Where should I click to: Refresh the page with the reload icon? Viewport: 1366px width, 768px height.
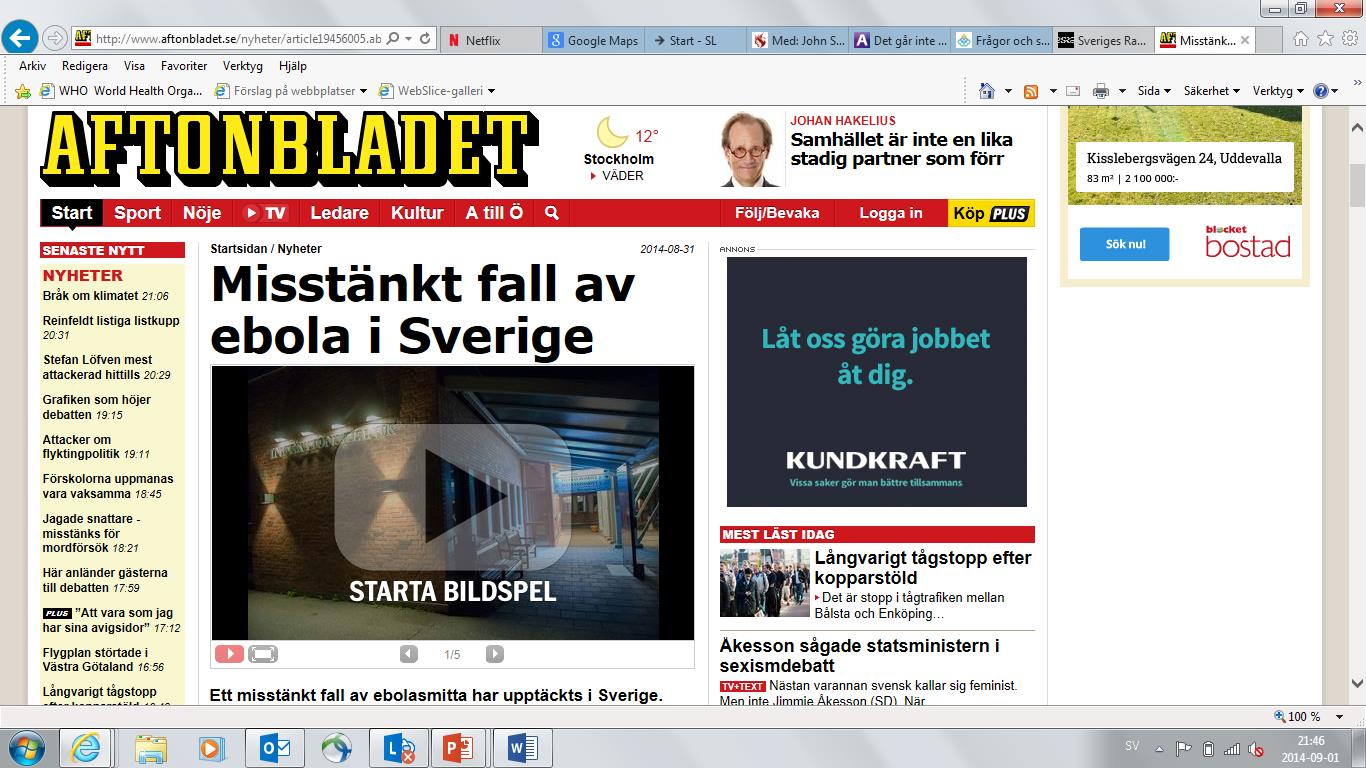coord(425,39)
